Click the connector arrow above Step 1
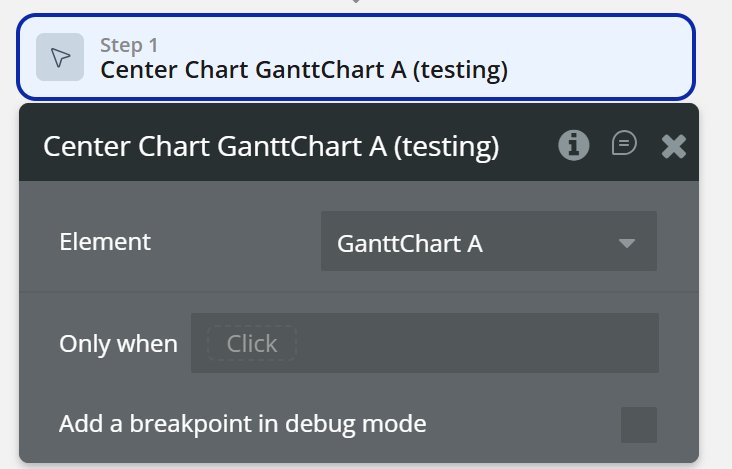This screenshot has width=732, height=469. [356, 3]
